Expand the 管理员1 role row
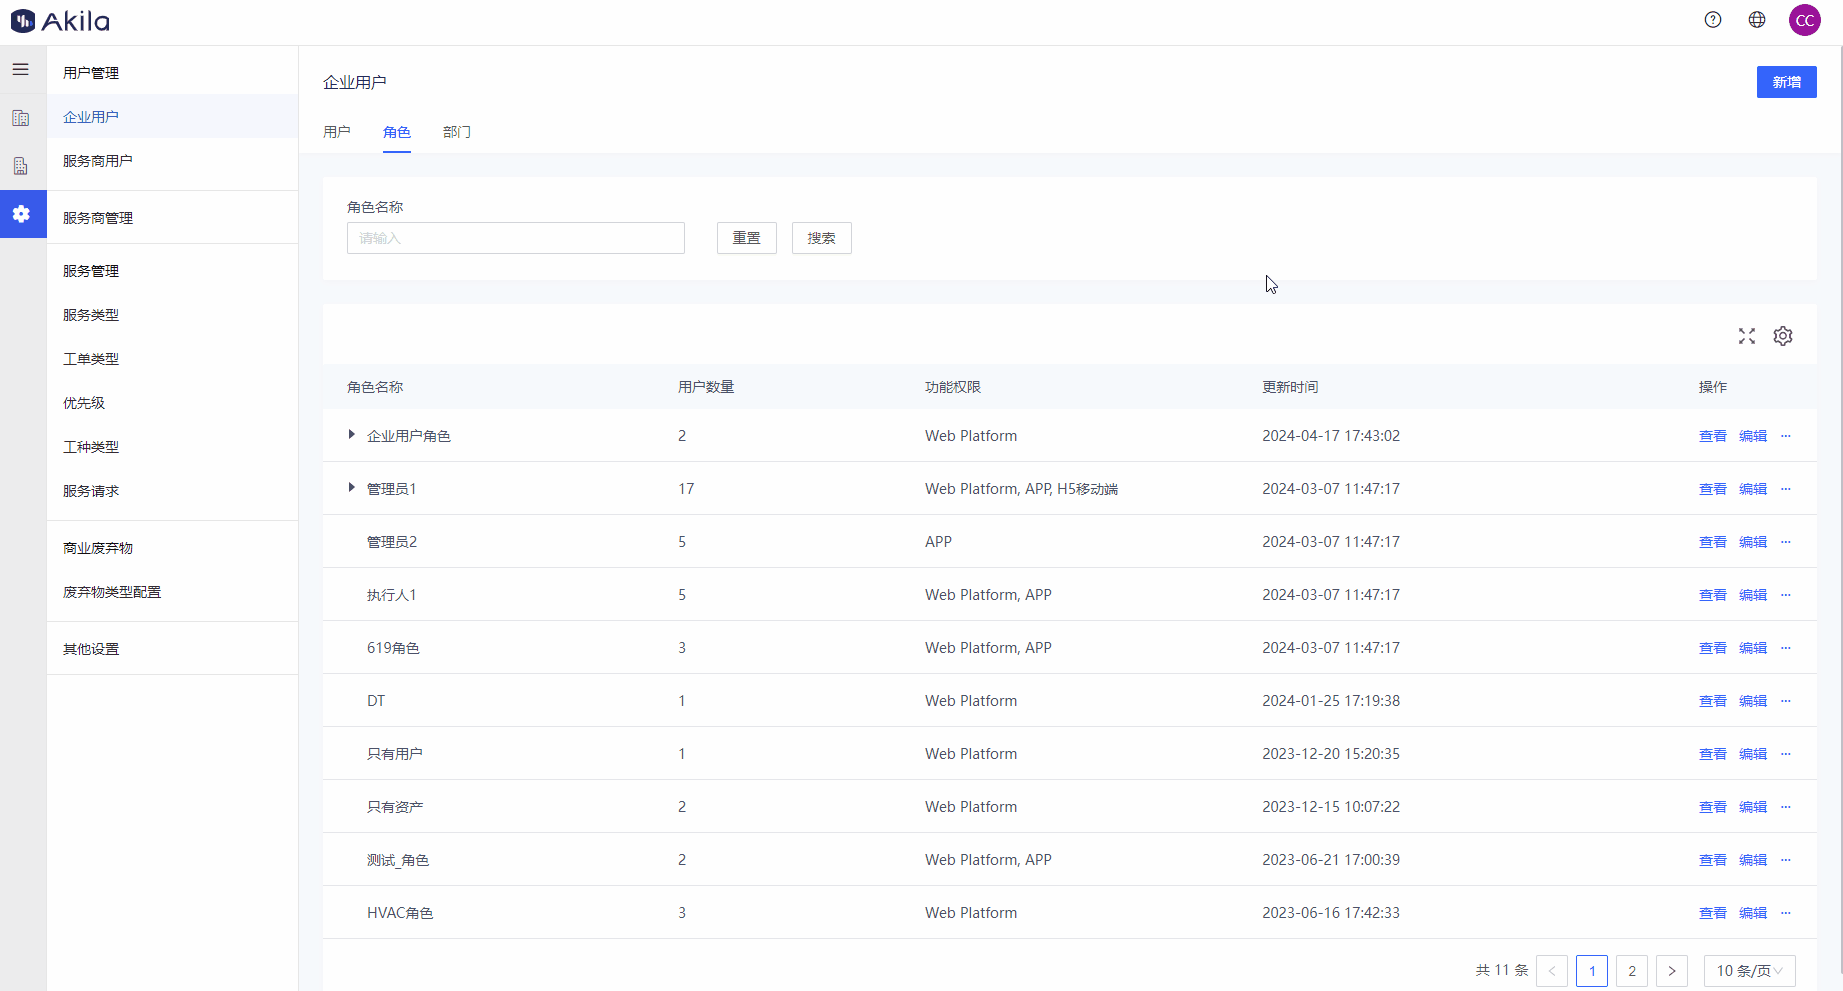The image size is (1843, 991). [x=351, y=488]
